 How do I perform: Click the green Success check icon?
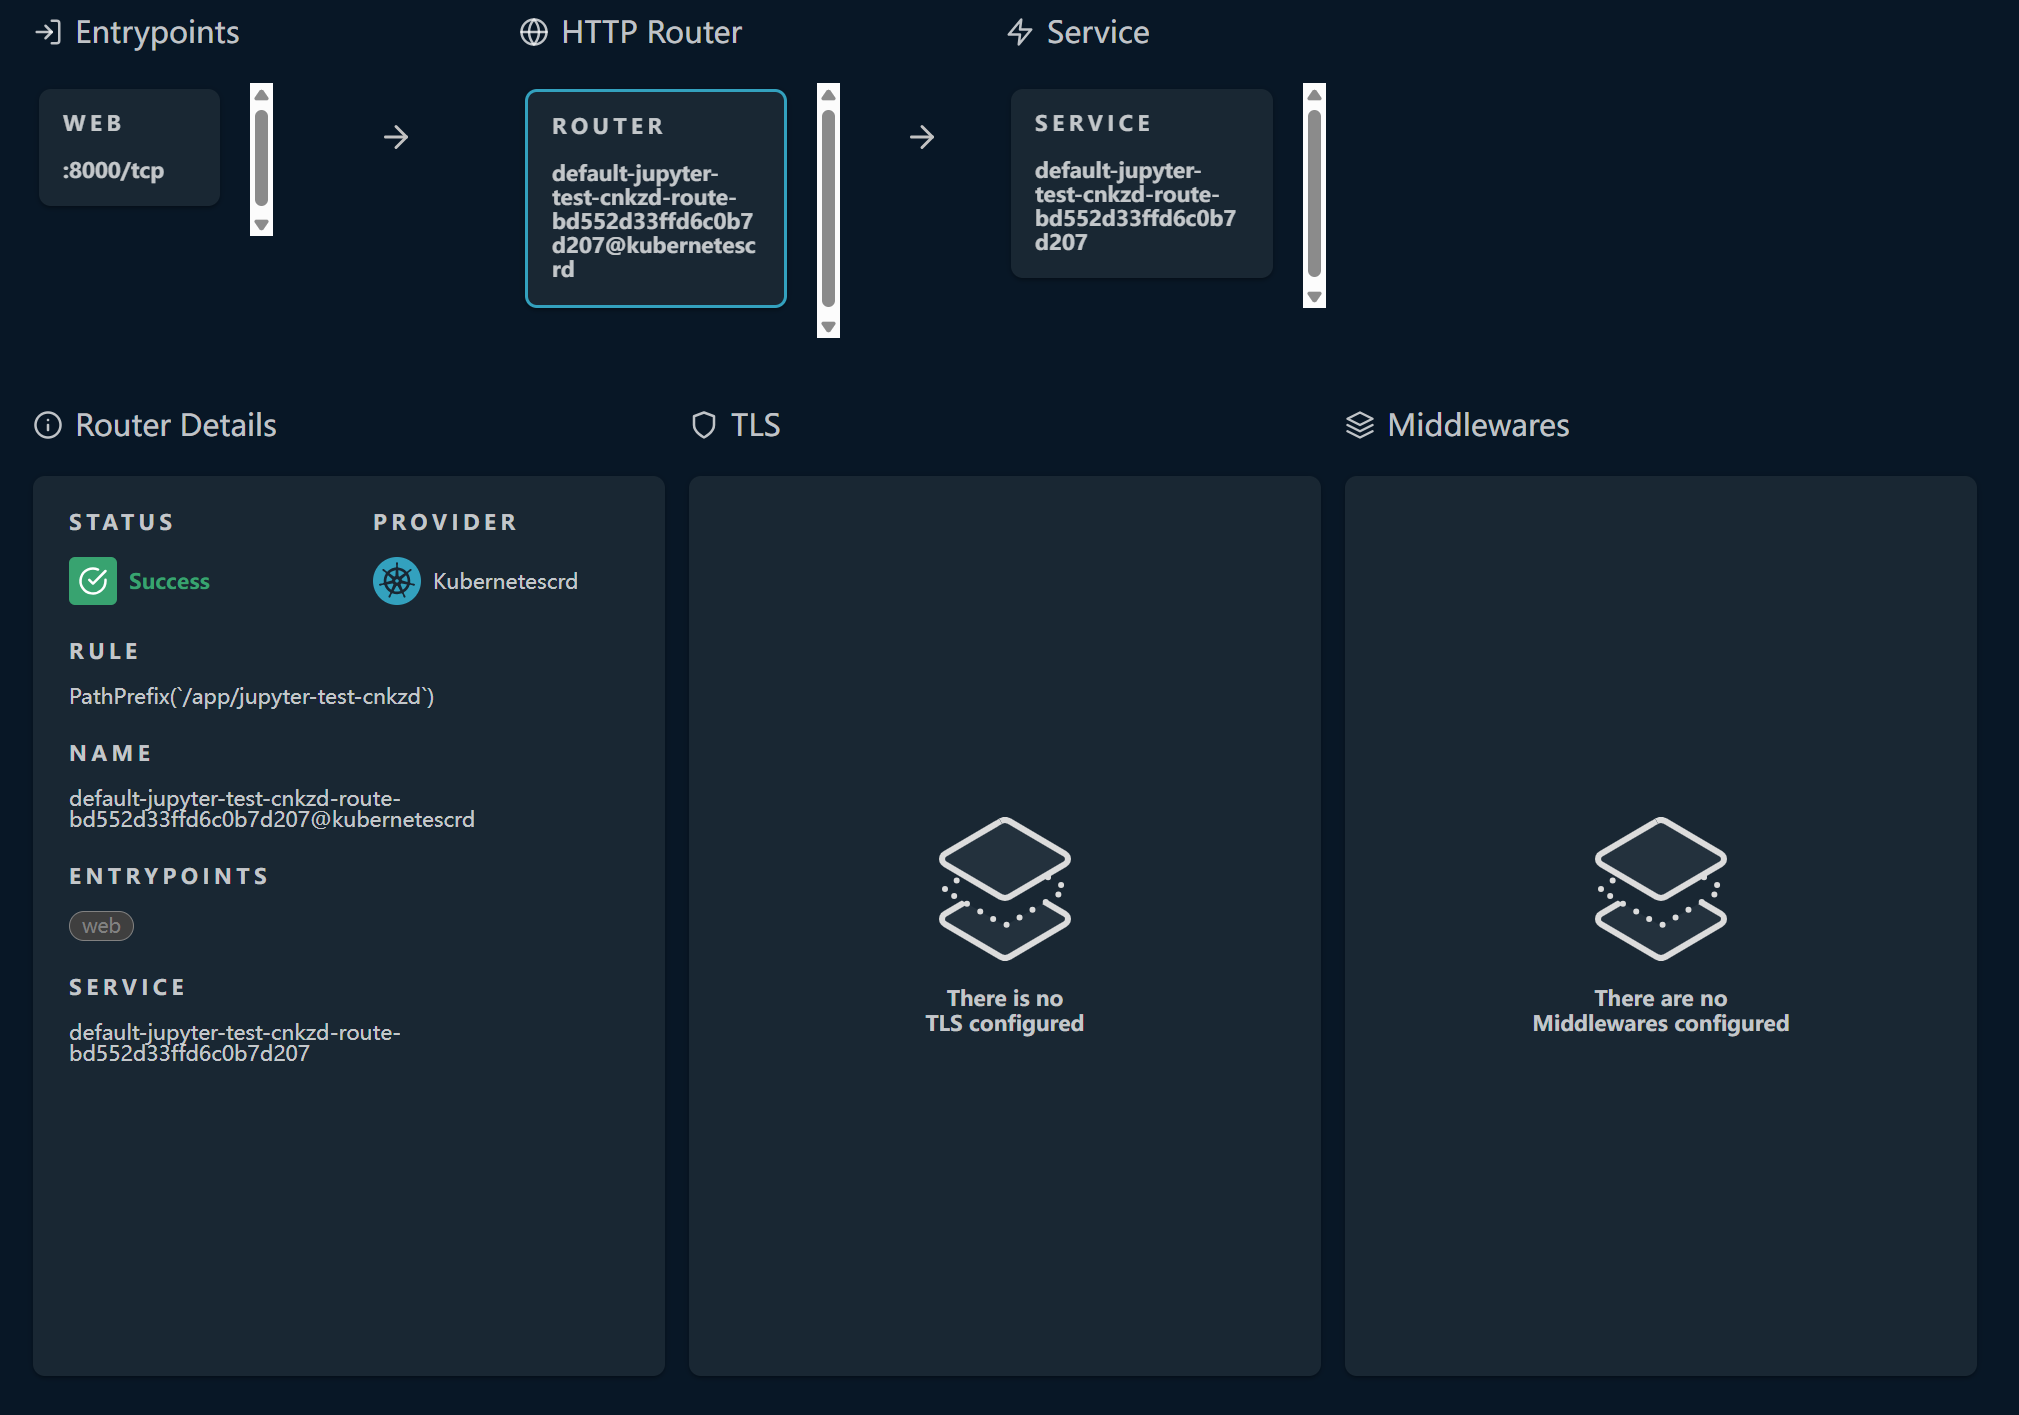coord(93,581)
